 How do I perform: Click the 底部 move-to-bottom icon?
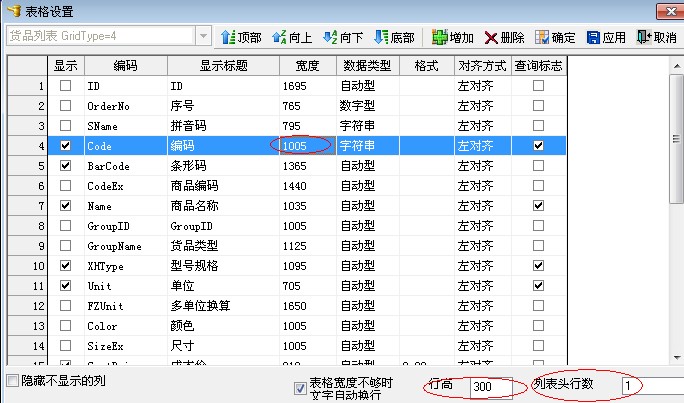coord(380,37)
